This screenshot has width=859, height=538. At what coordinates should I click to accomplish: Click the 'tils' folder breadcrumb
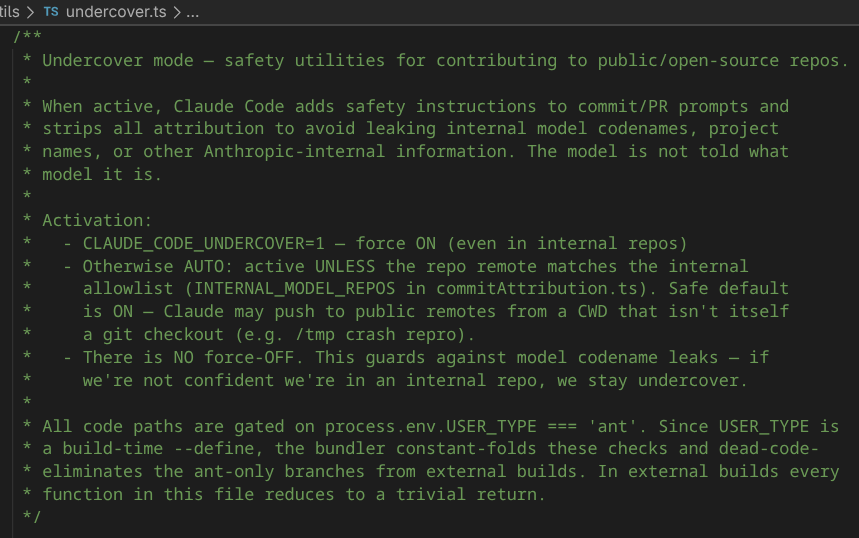(10, 12)
